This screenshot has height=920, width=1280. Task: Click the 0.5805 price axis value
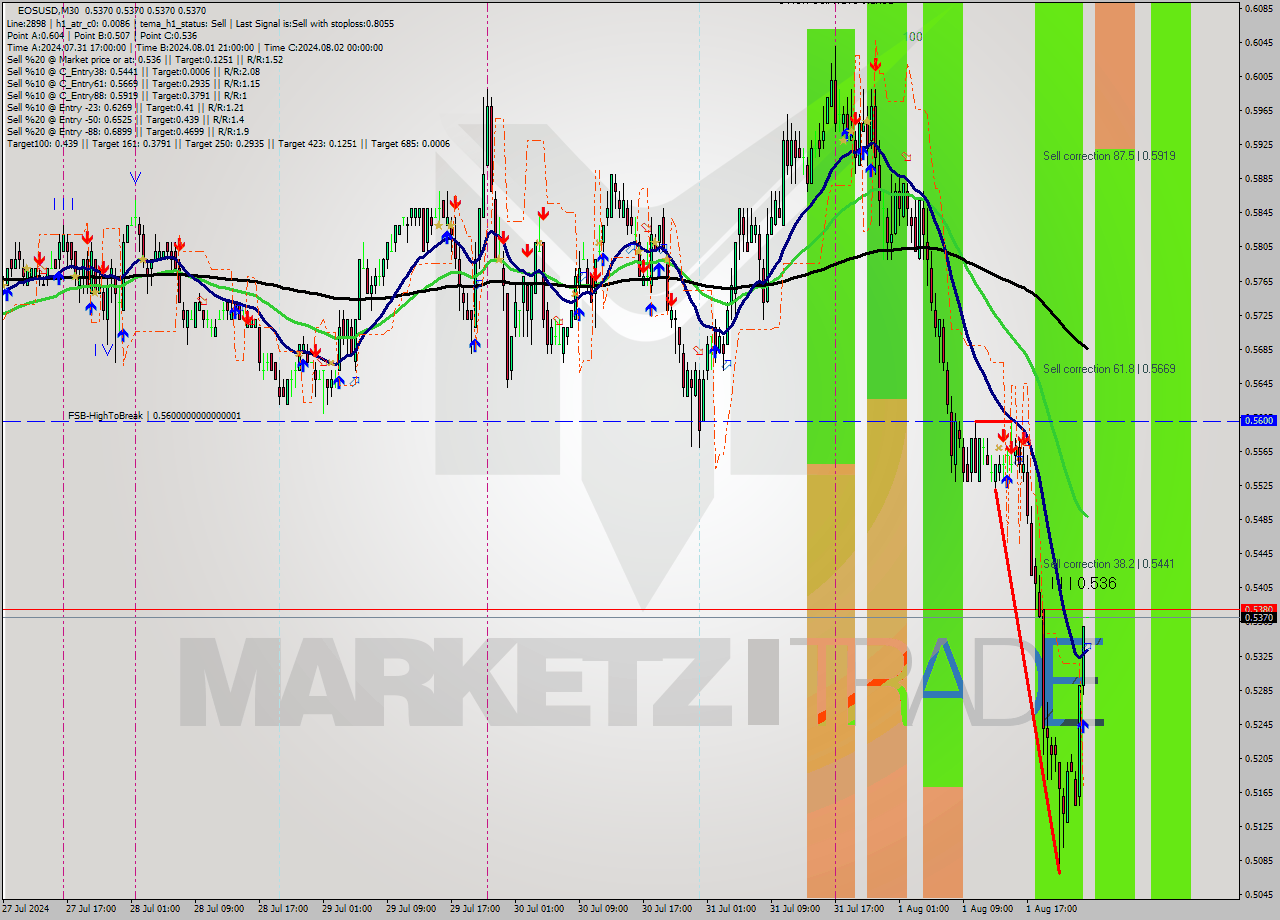1259,247
